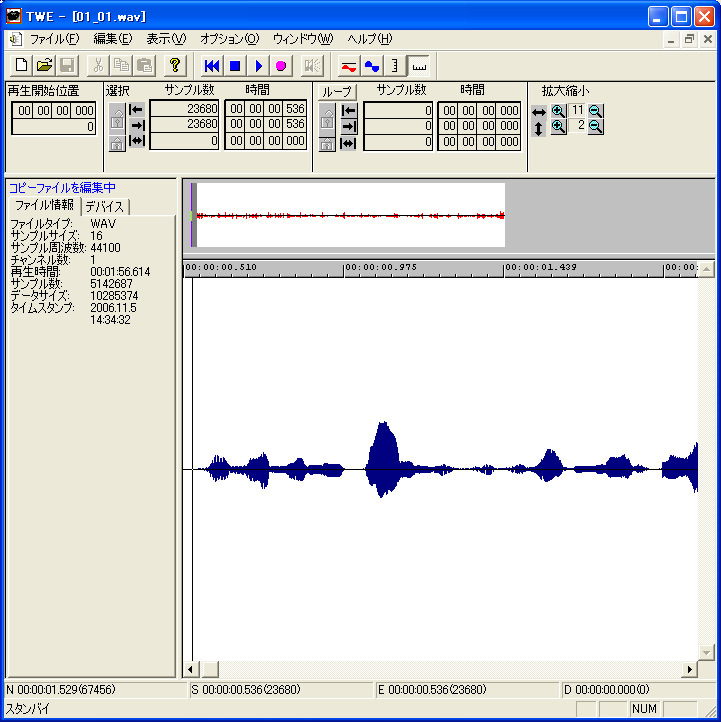Click the horizontal scrollbar right arrow
Image resolution: width=721 pixels, height=722 pixels.
click(689, 669)
